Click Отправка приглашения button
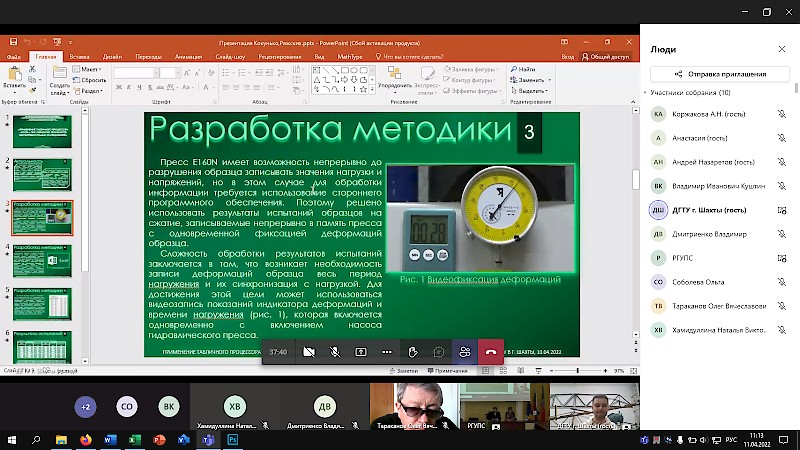Screen dimensions: 800x450 pos(721,74)
